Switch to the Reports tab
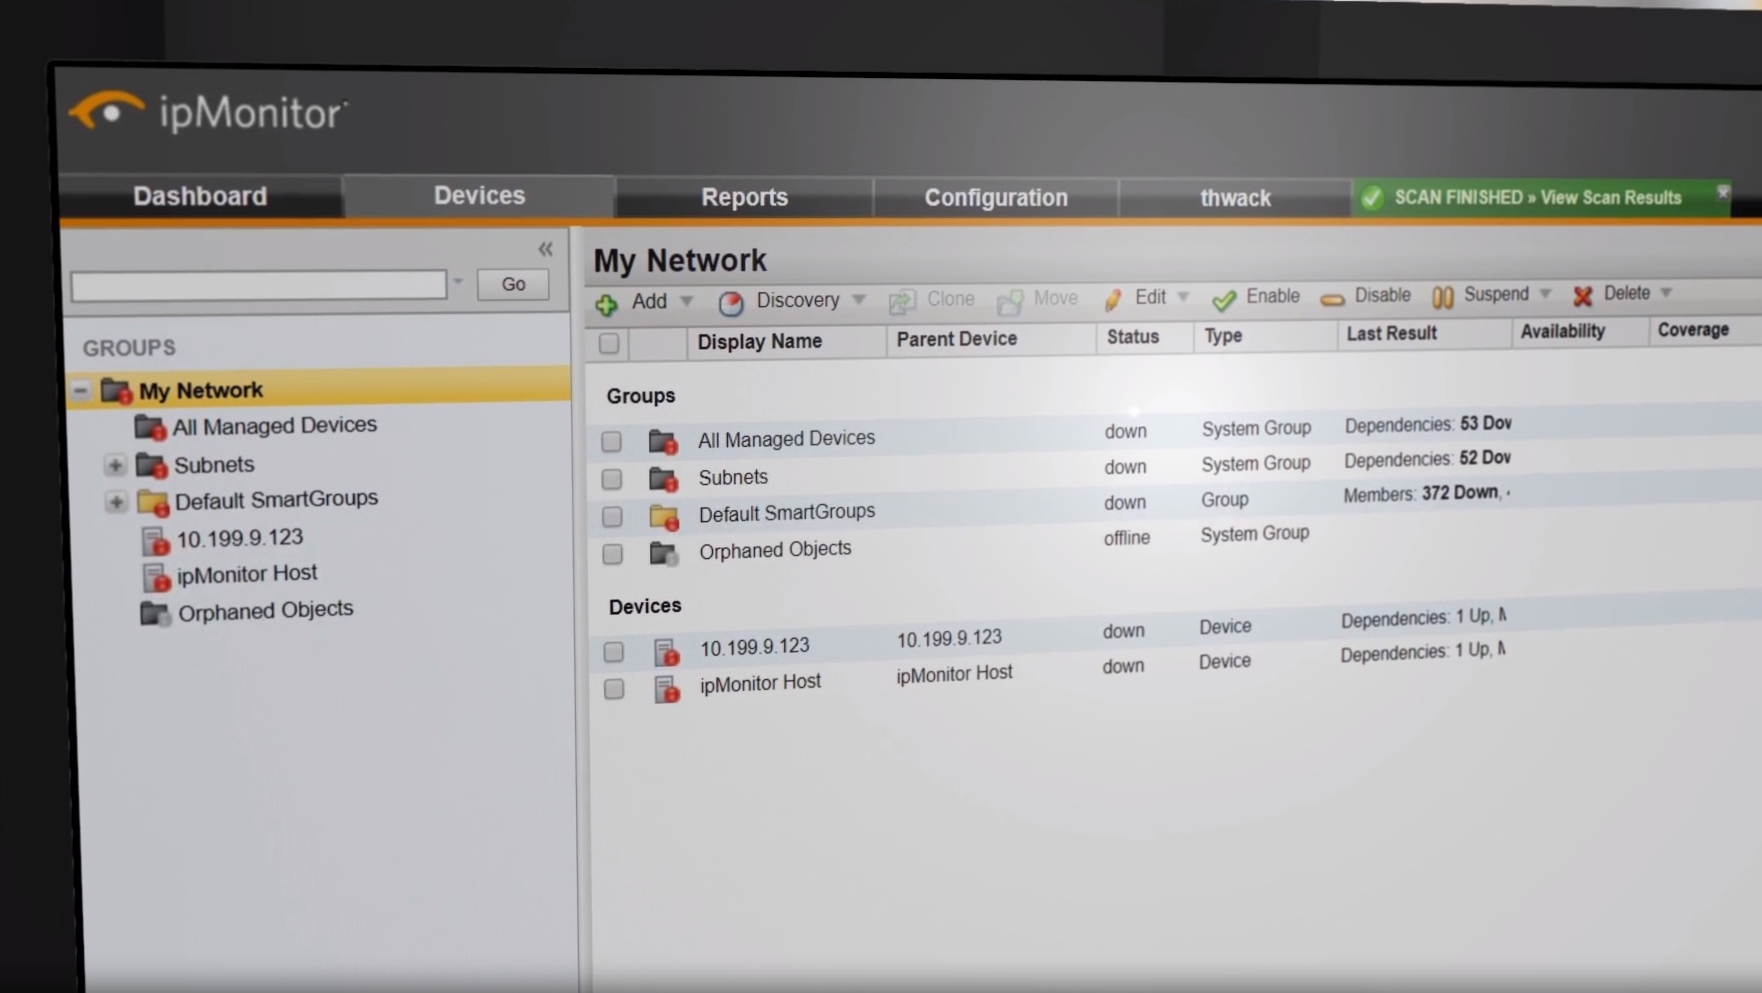 [744, 197]
